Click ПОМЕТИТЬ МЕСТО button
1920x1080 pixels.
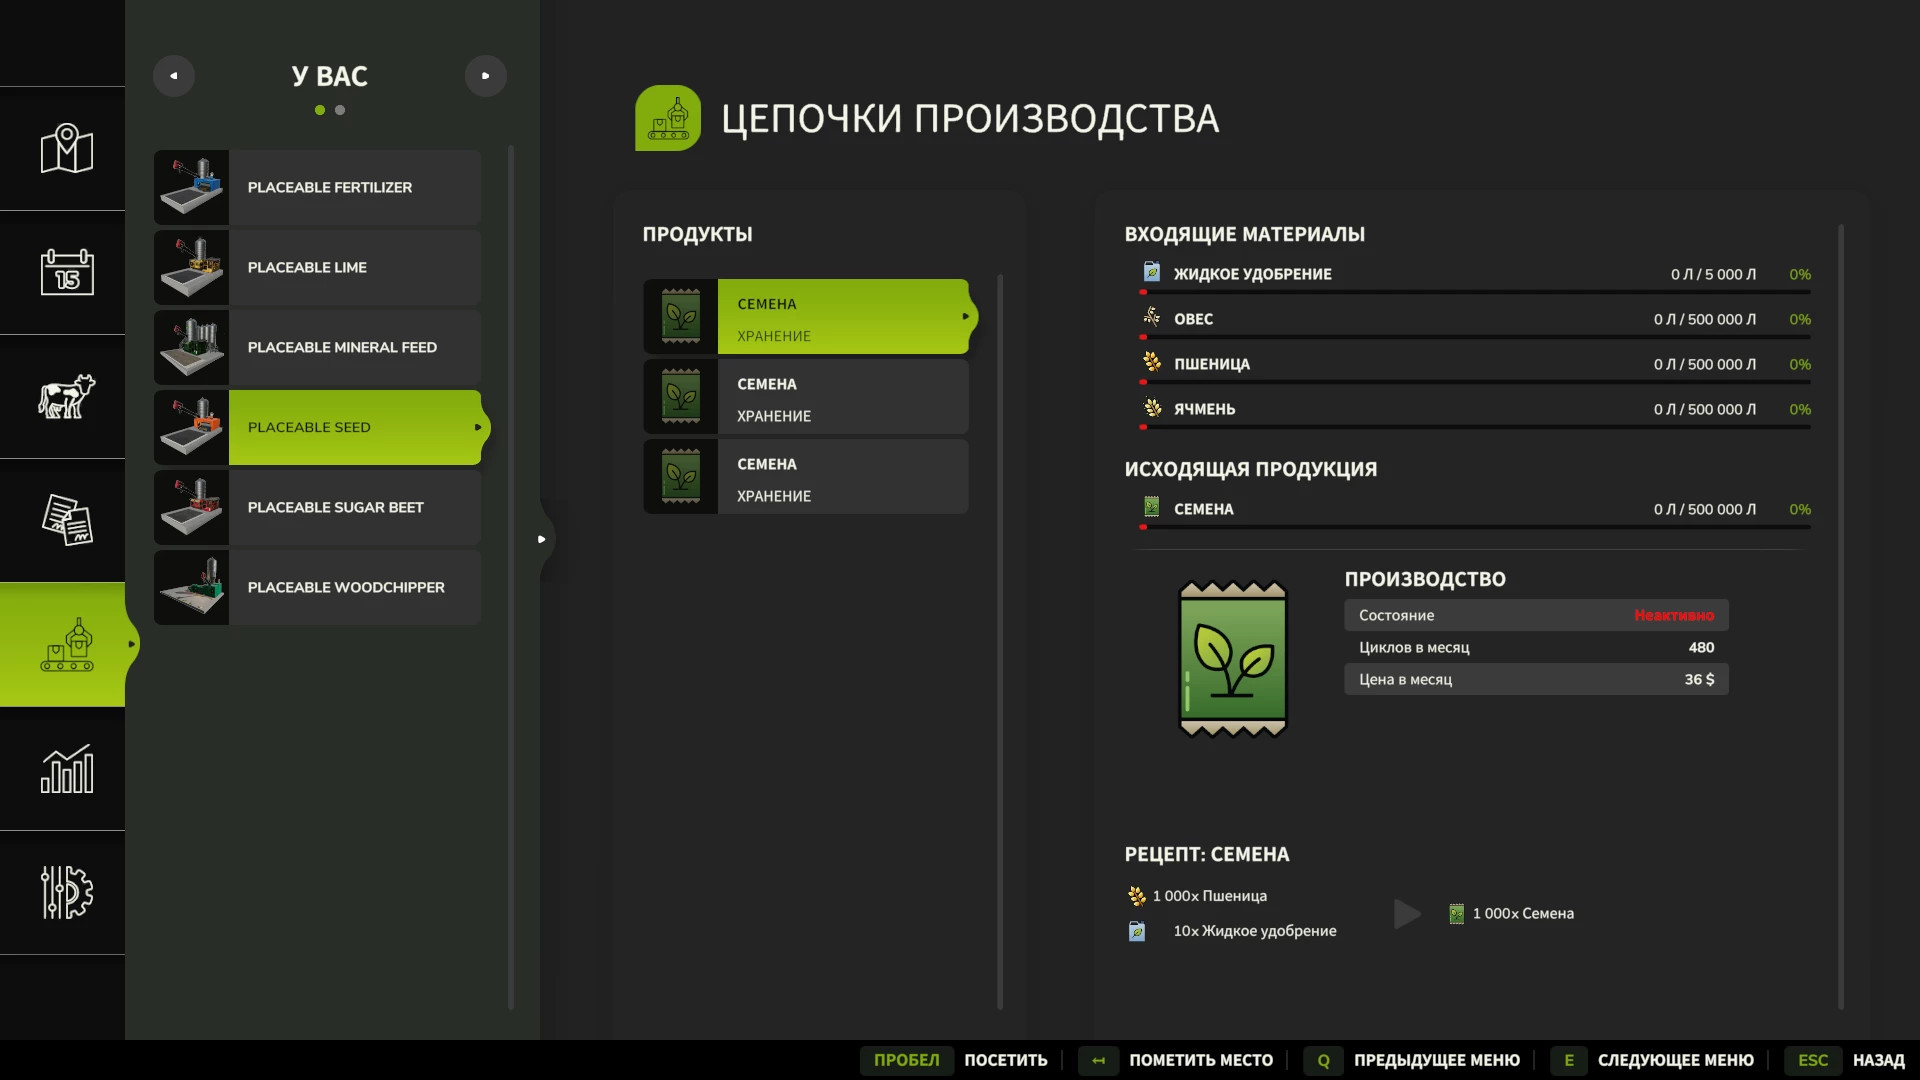click(x=1201, y=1061)
